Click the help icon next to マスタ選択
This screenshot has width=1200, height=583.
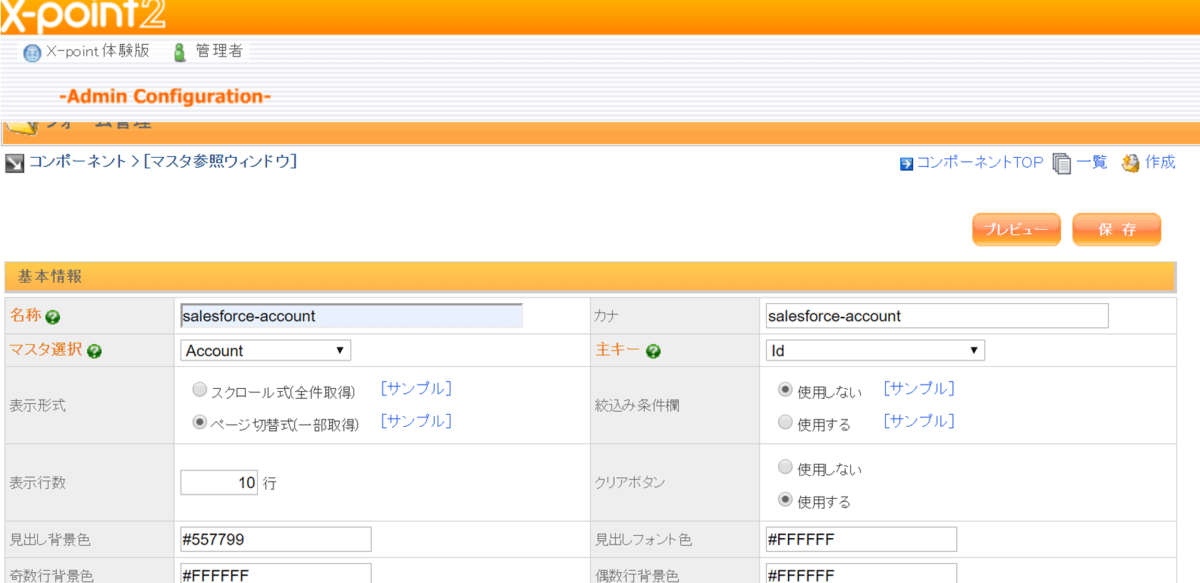click(94, 351)
